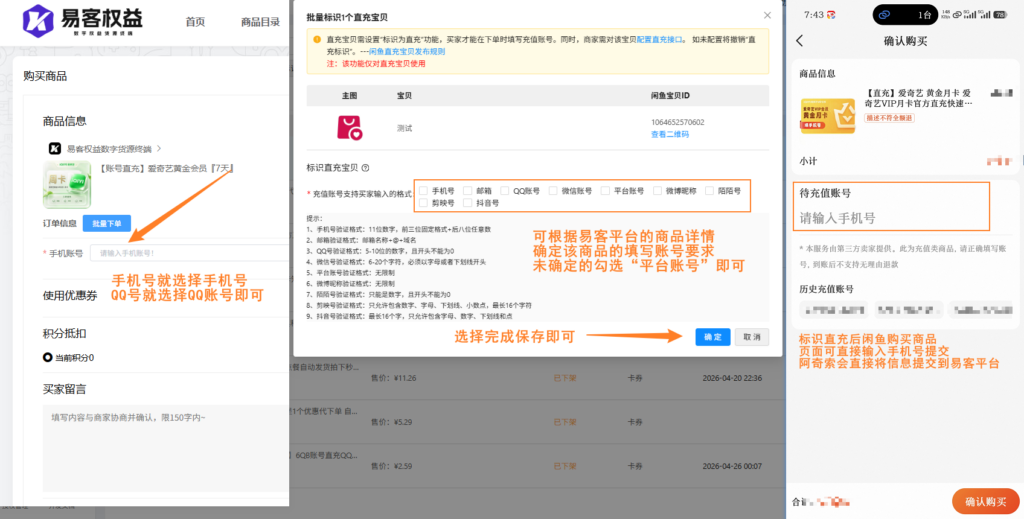Click the date 2026-04-26 00:07 cell
The width and height of the screenshot is (1024, 519).
pyautogui.click(x=732, y=466)
